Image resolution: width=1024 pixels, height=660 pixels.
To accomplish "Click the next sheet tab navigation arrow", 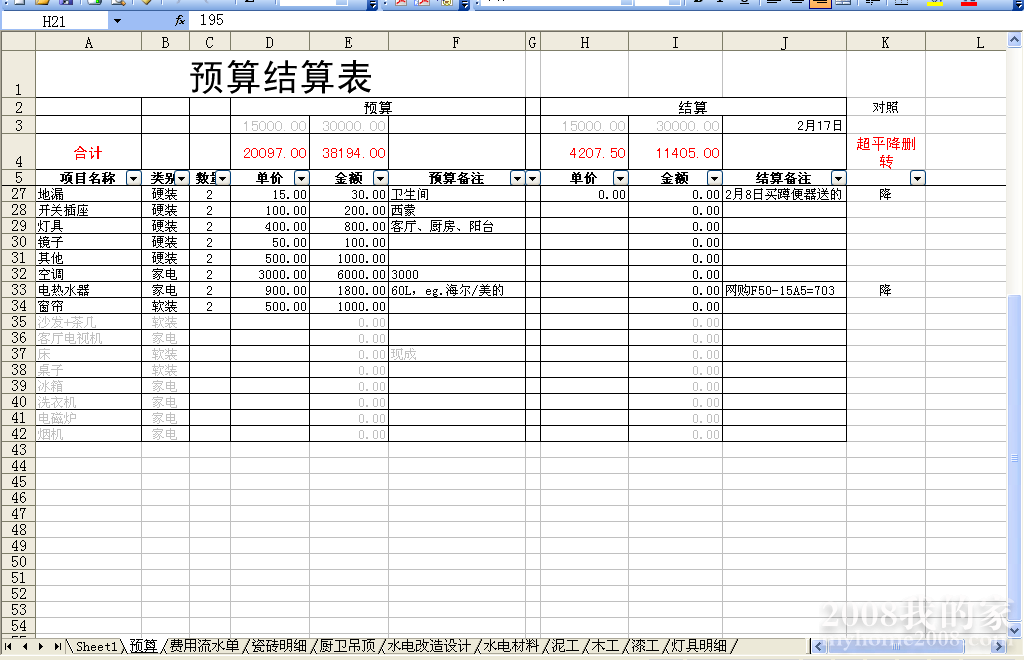I will 42,647.
